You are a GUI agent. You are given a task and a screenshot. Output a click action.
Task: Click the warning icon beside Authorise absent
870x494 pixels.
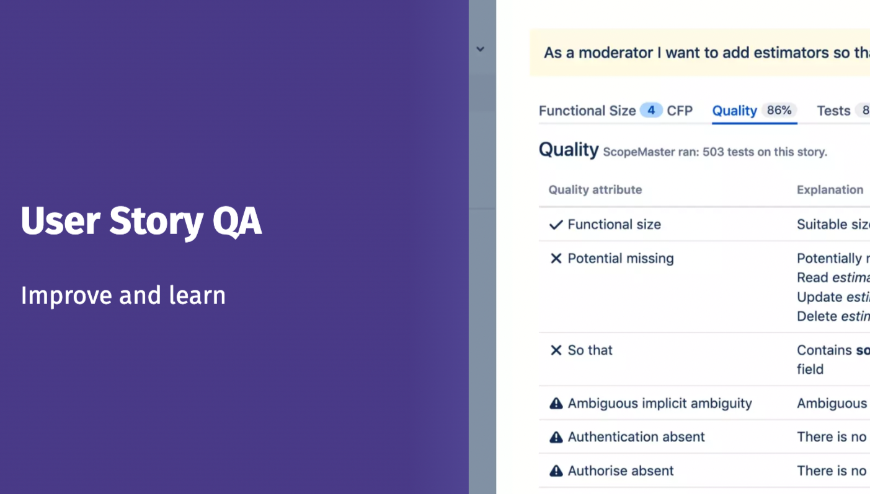556,471
